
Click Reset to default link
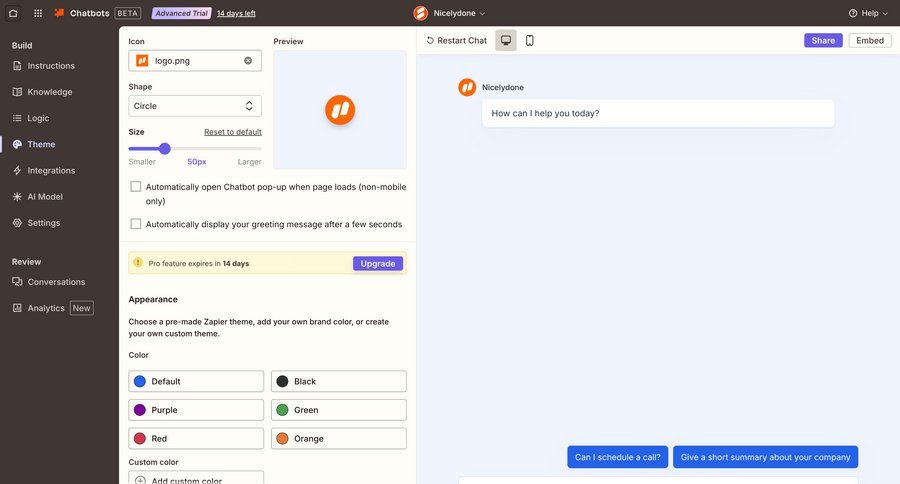click(233, 131)
